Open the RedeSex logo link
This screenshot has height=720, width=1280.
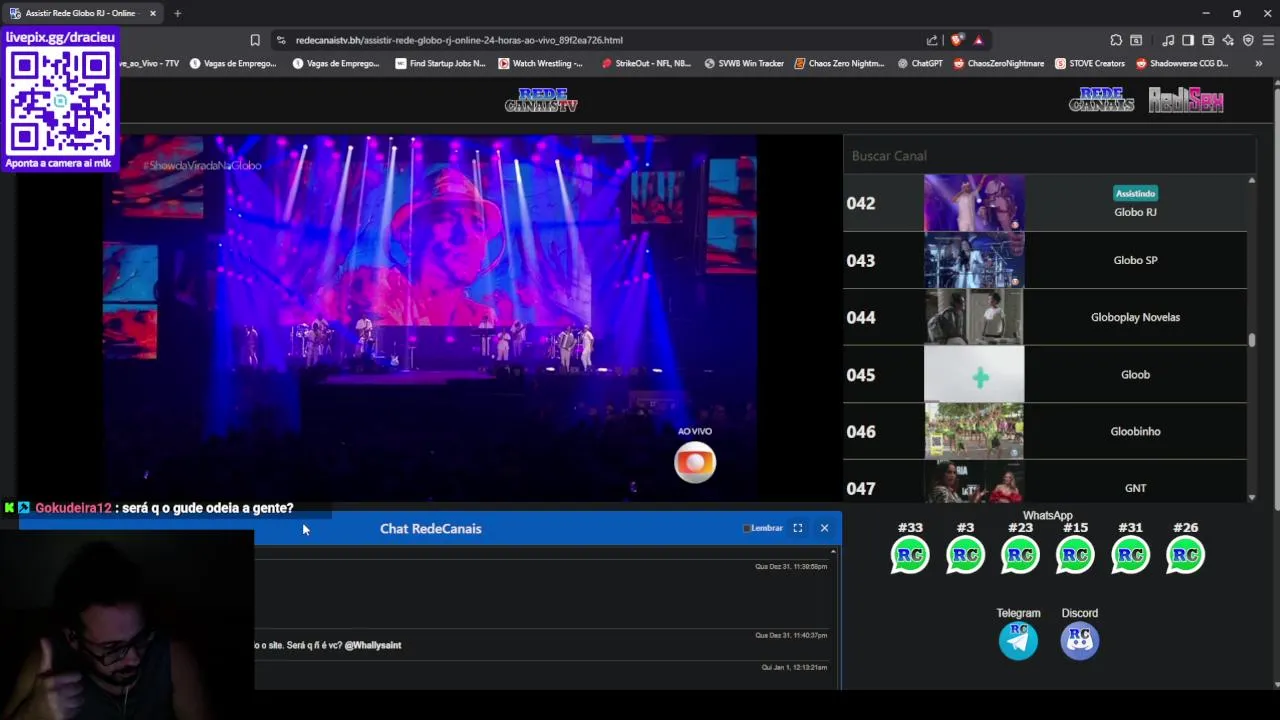[1185, 100]
